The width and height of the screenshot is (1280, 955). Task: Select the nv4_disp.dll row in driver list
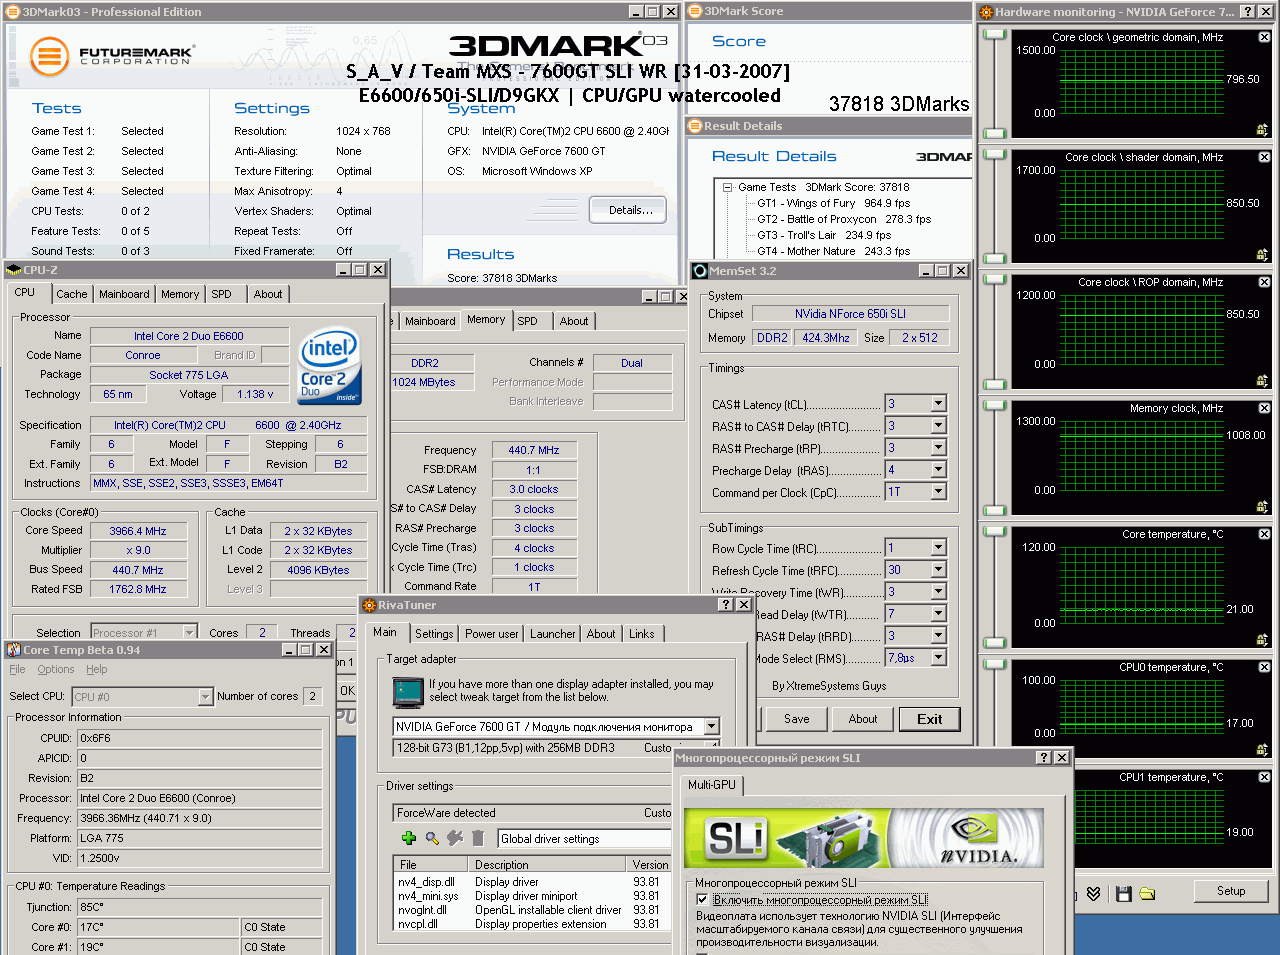(530, 882)
